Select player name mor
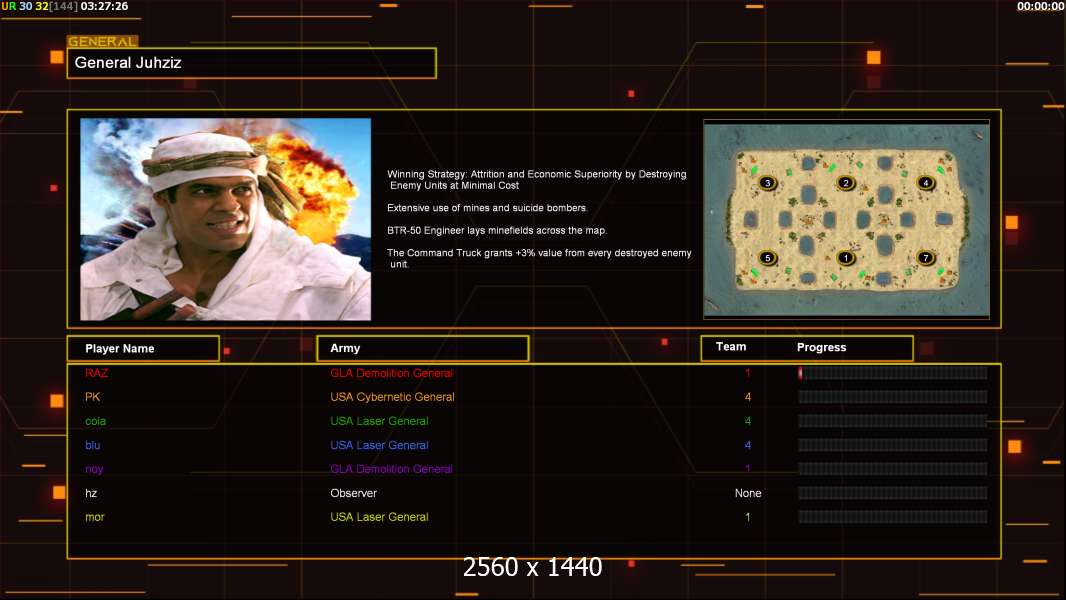The height and width of the screenshot is (600, 1066). click(x=94, y=517)
